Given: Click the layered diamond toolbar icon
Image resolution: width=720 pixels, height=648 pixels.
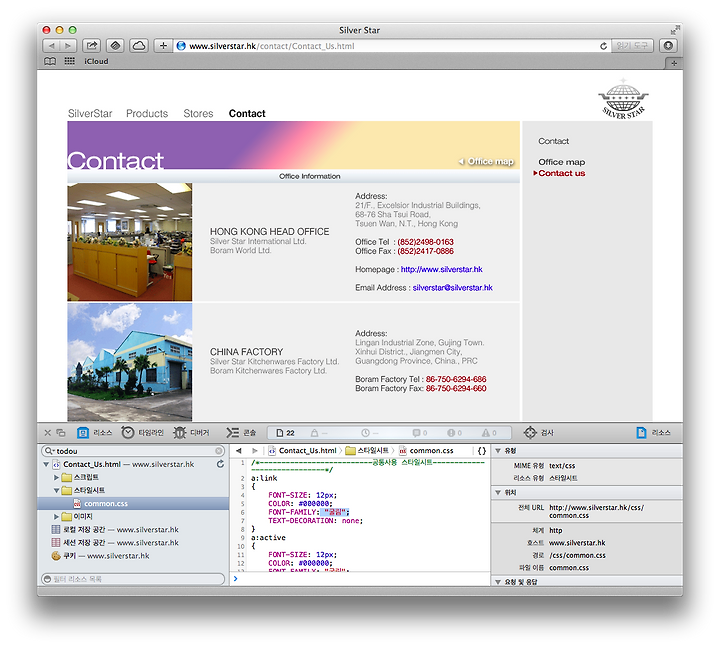Looking at the screenshot, I should click(x=115, y=45).
